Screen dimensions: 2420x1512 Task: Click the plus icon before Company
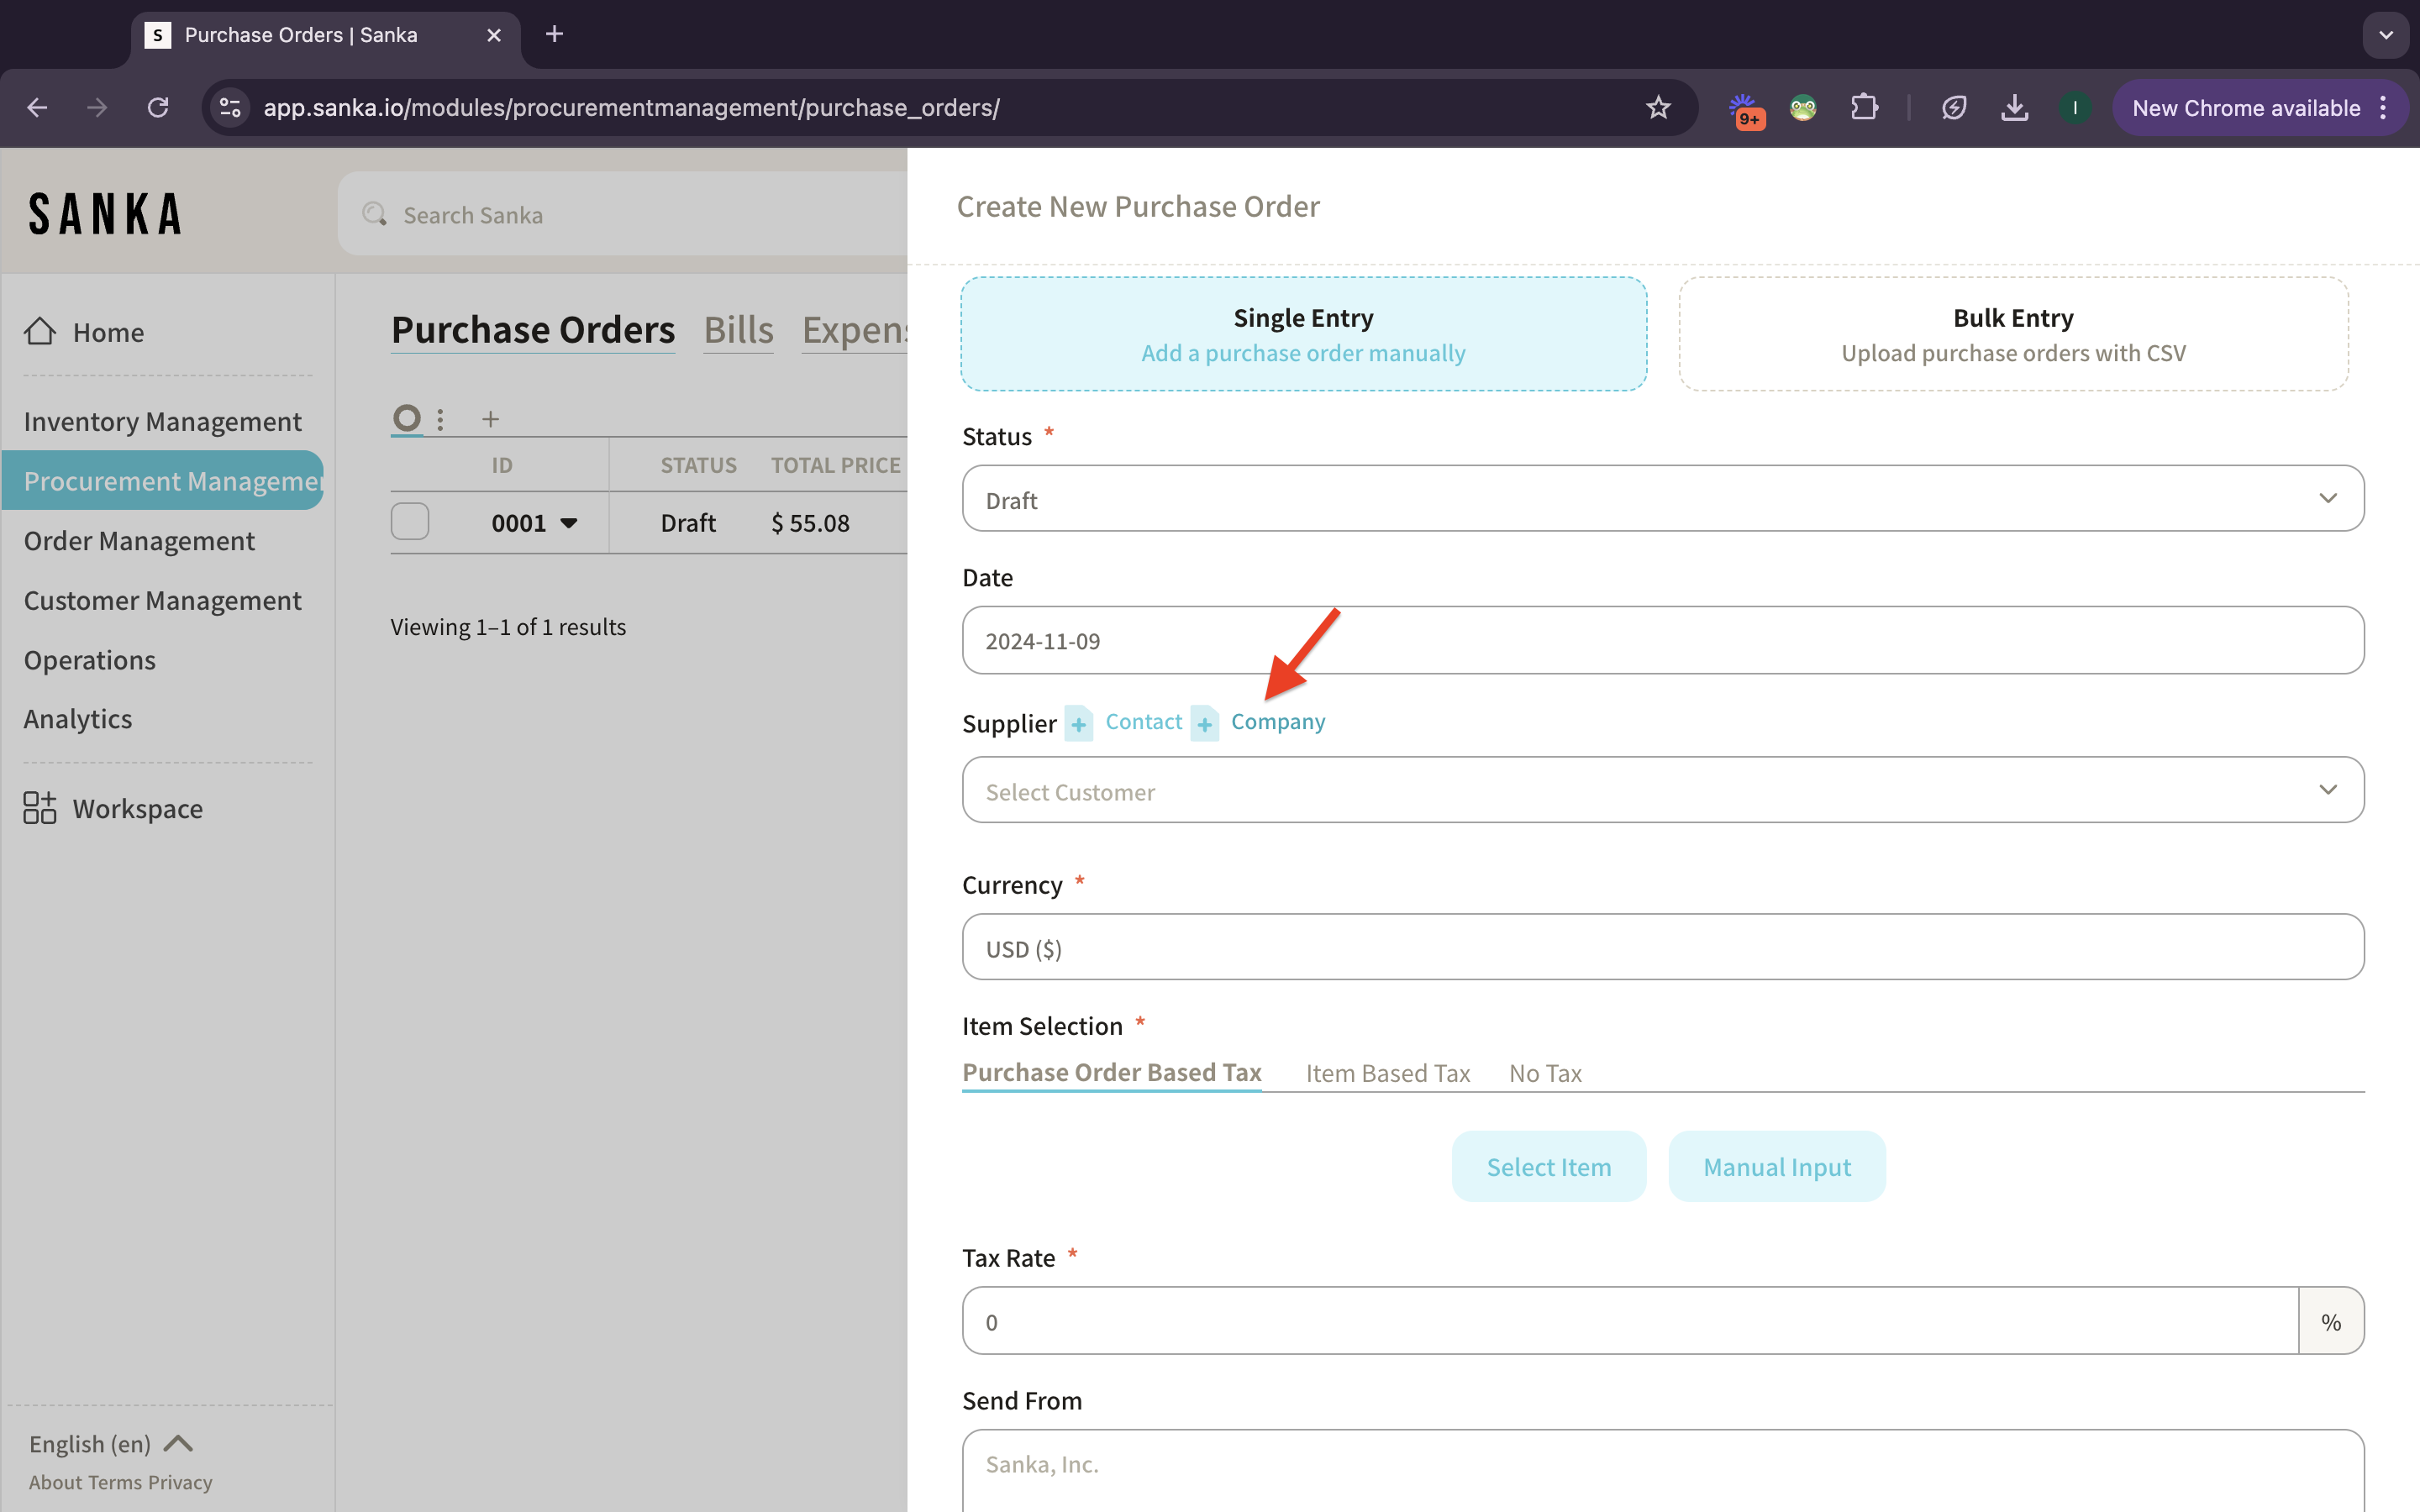tap(1204, 723)
